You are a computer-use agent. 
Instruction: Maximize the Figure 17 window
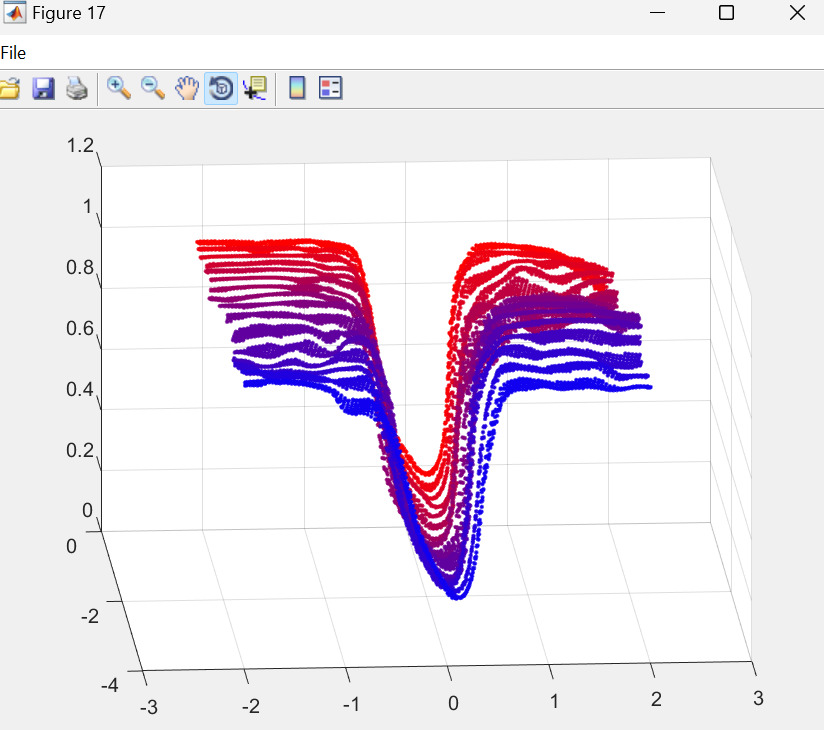pyautogui.click(x=727, y=13)
